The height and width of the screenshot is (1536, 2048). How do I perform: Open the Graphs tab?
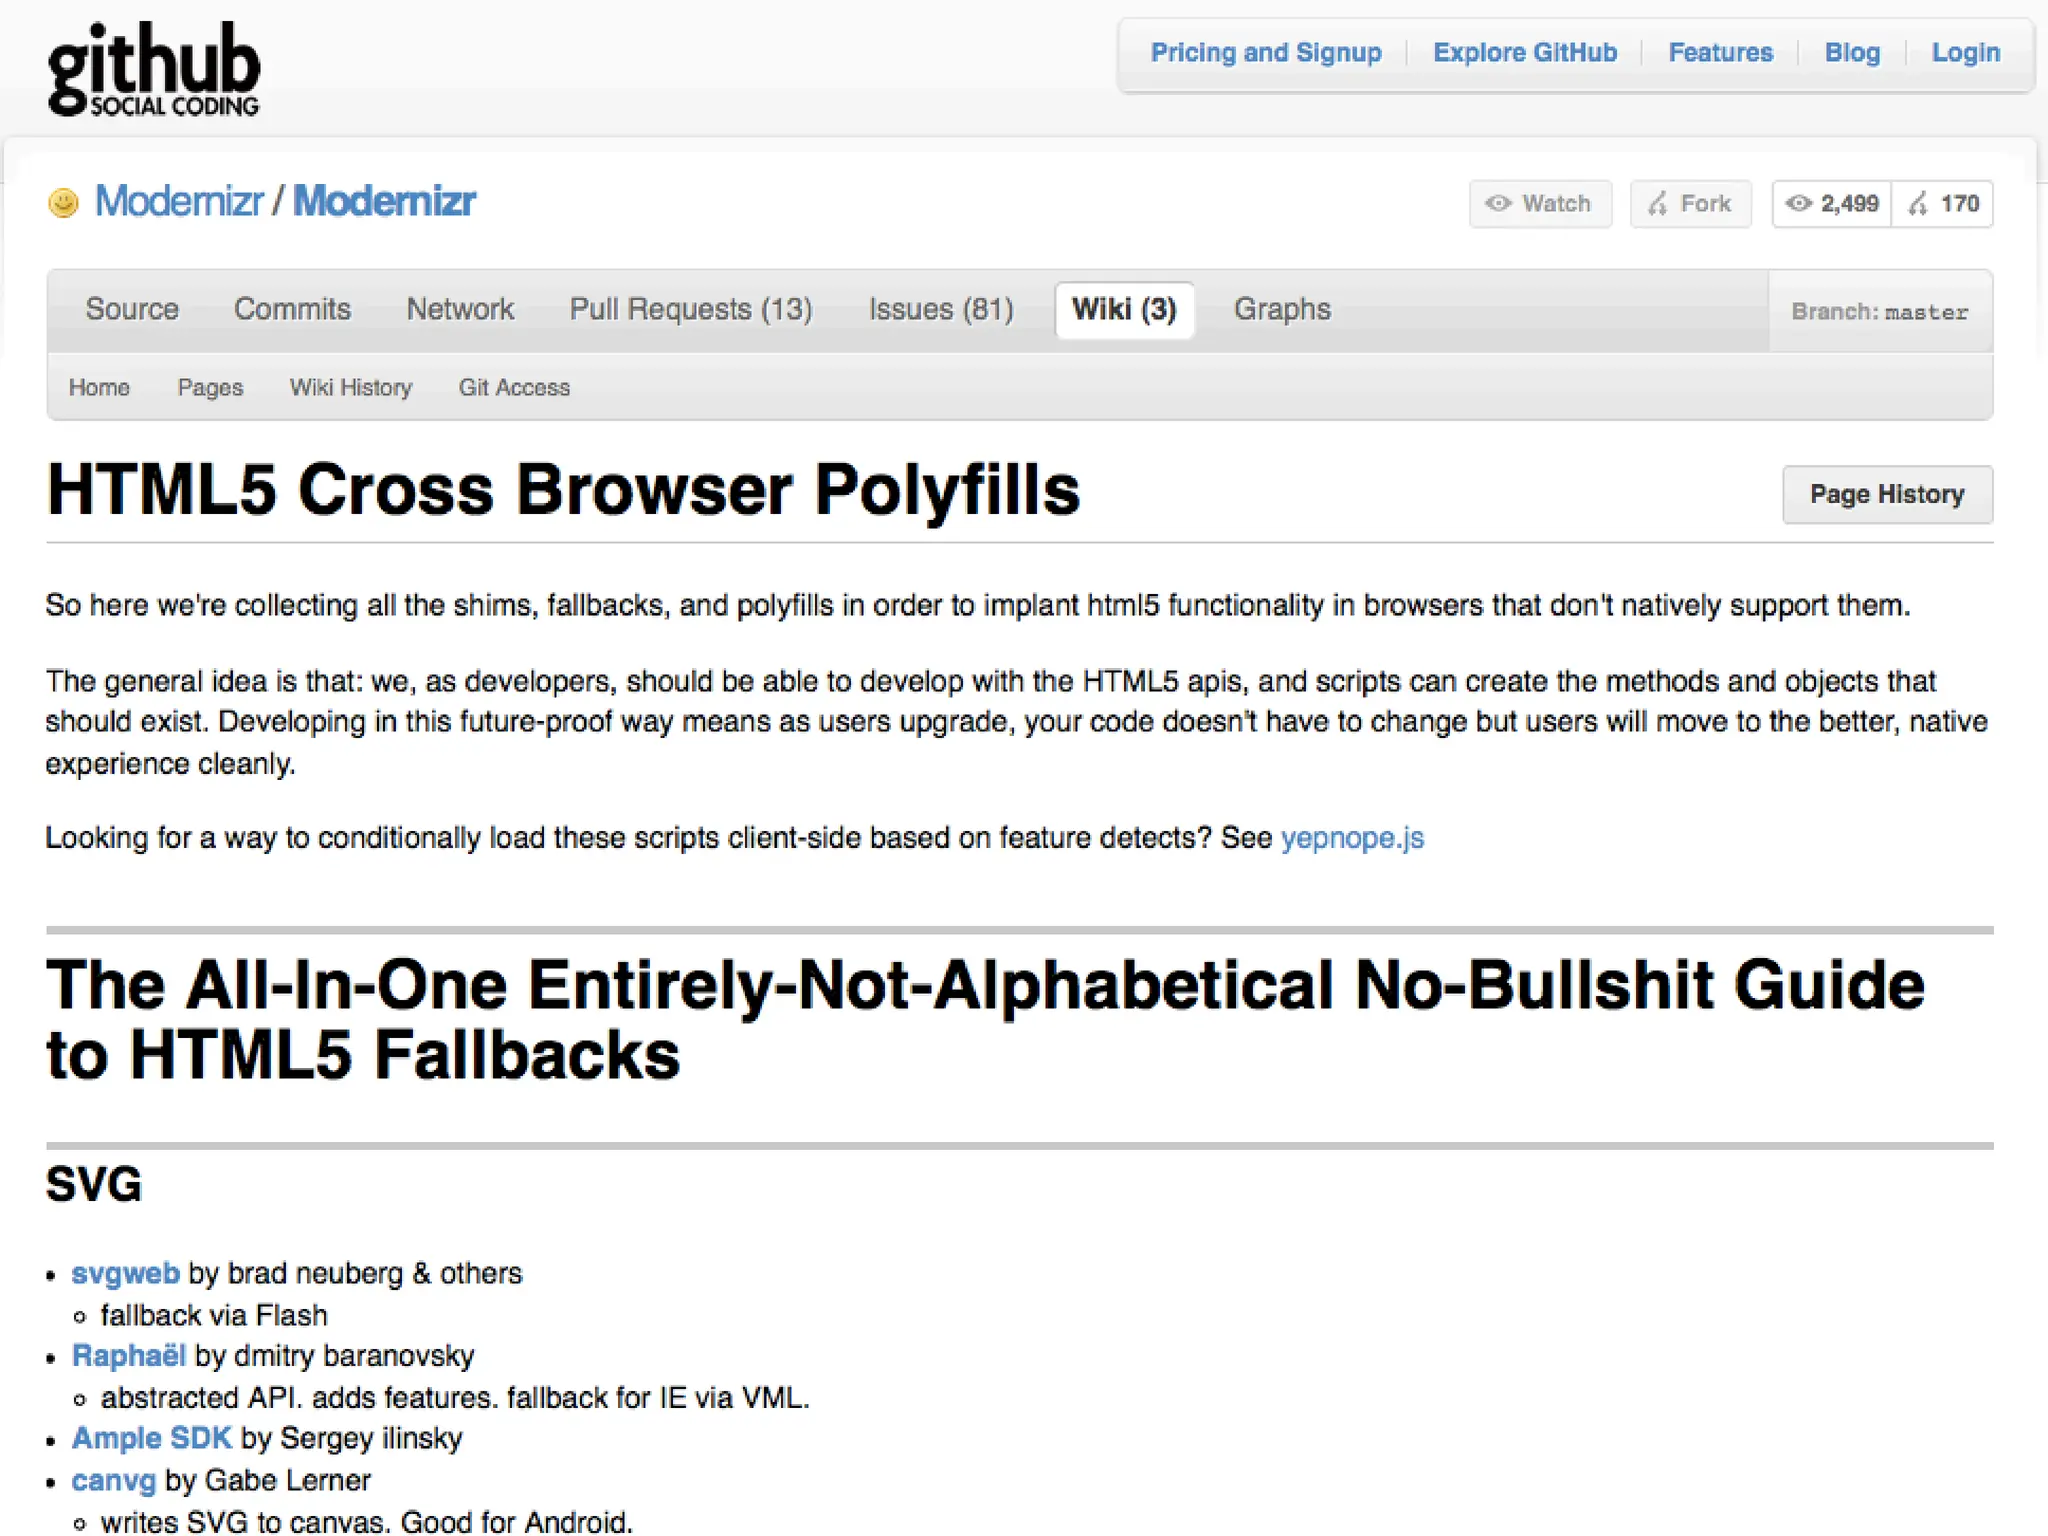(1281, 309)
